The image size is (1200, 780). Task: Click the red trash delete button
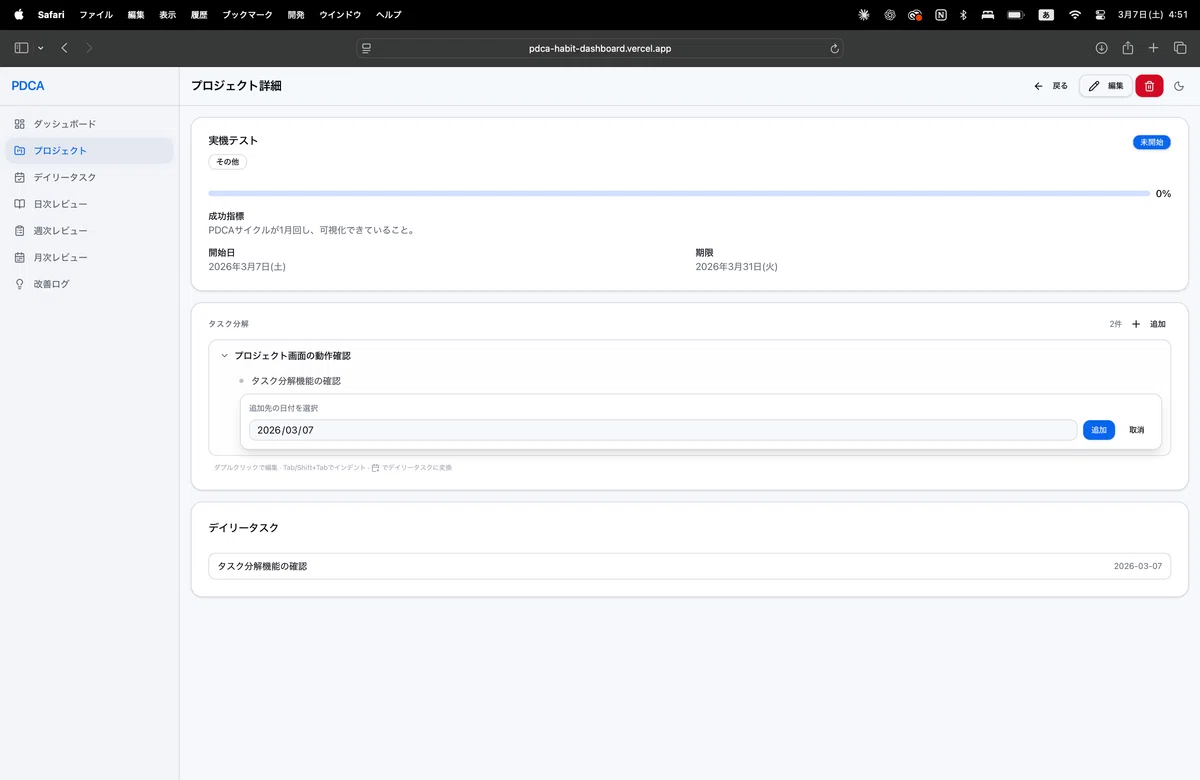(x=1149, y=86)
